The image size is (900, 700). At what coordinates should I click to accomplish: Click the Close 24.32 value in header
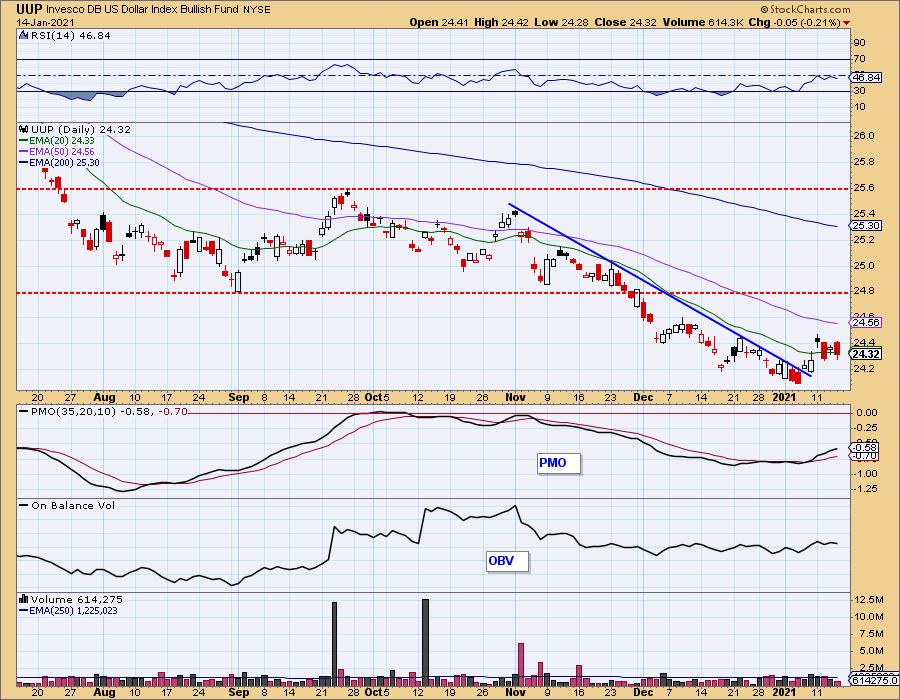pos(626,22)
